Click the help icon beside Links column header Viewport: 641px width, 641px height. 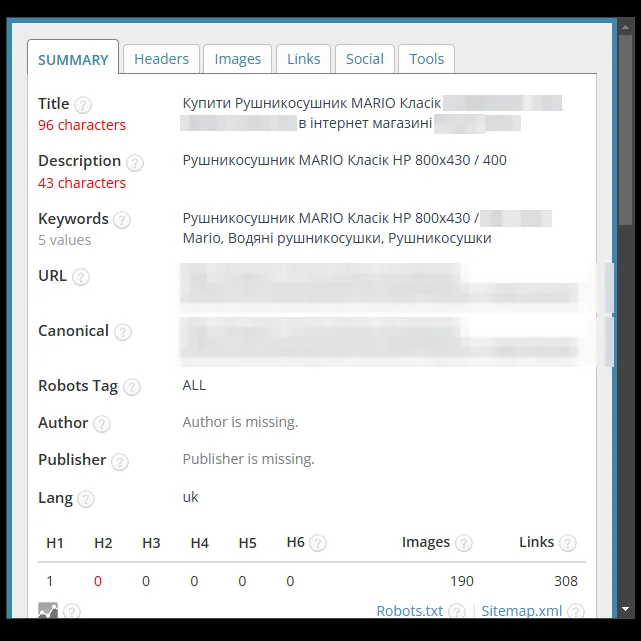click(567, 543)
